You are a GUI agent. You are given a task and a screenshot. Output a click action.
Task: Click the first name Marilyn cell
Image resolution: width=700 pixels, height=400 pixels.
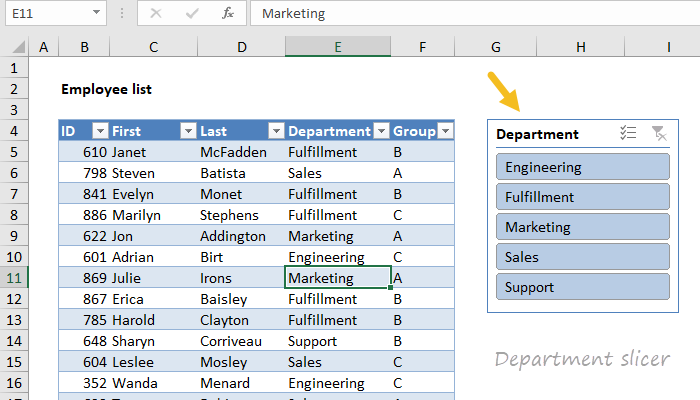pyautogui.click(x=153, y=215)
